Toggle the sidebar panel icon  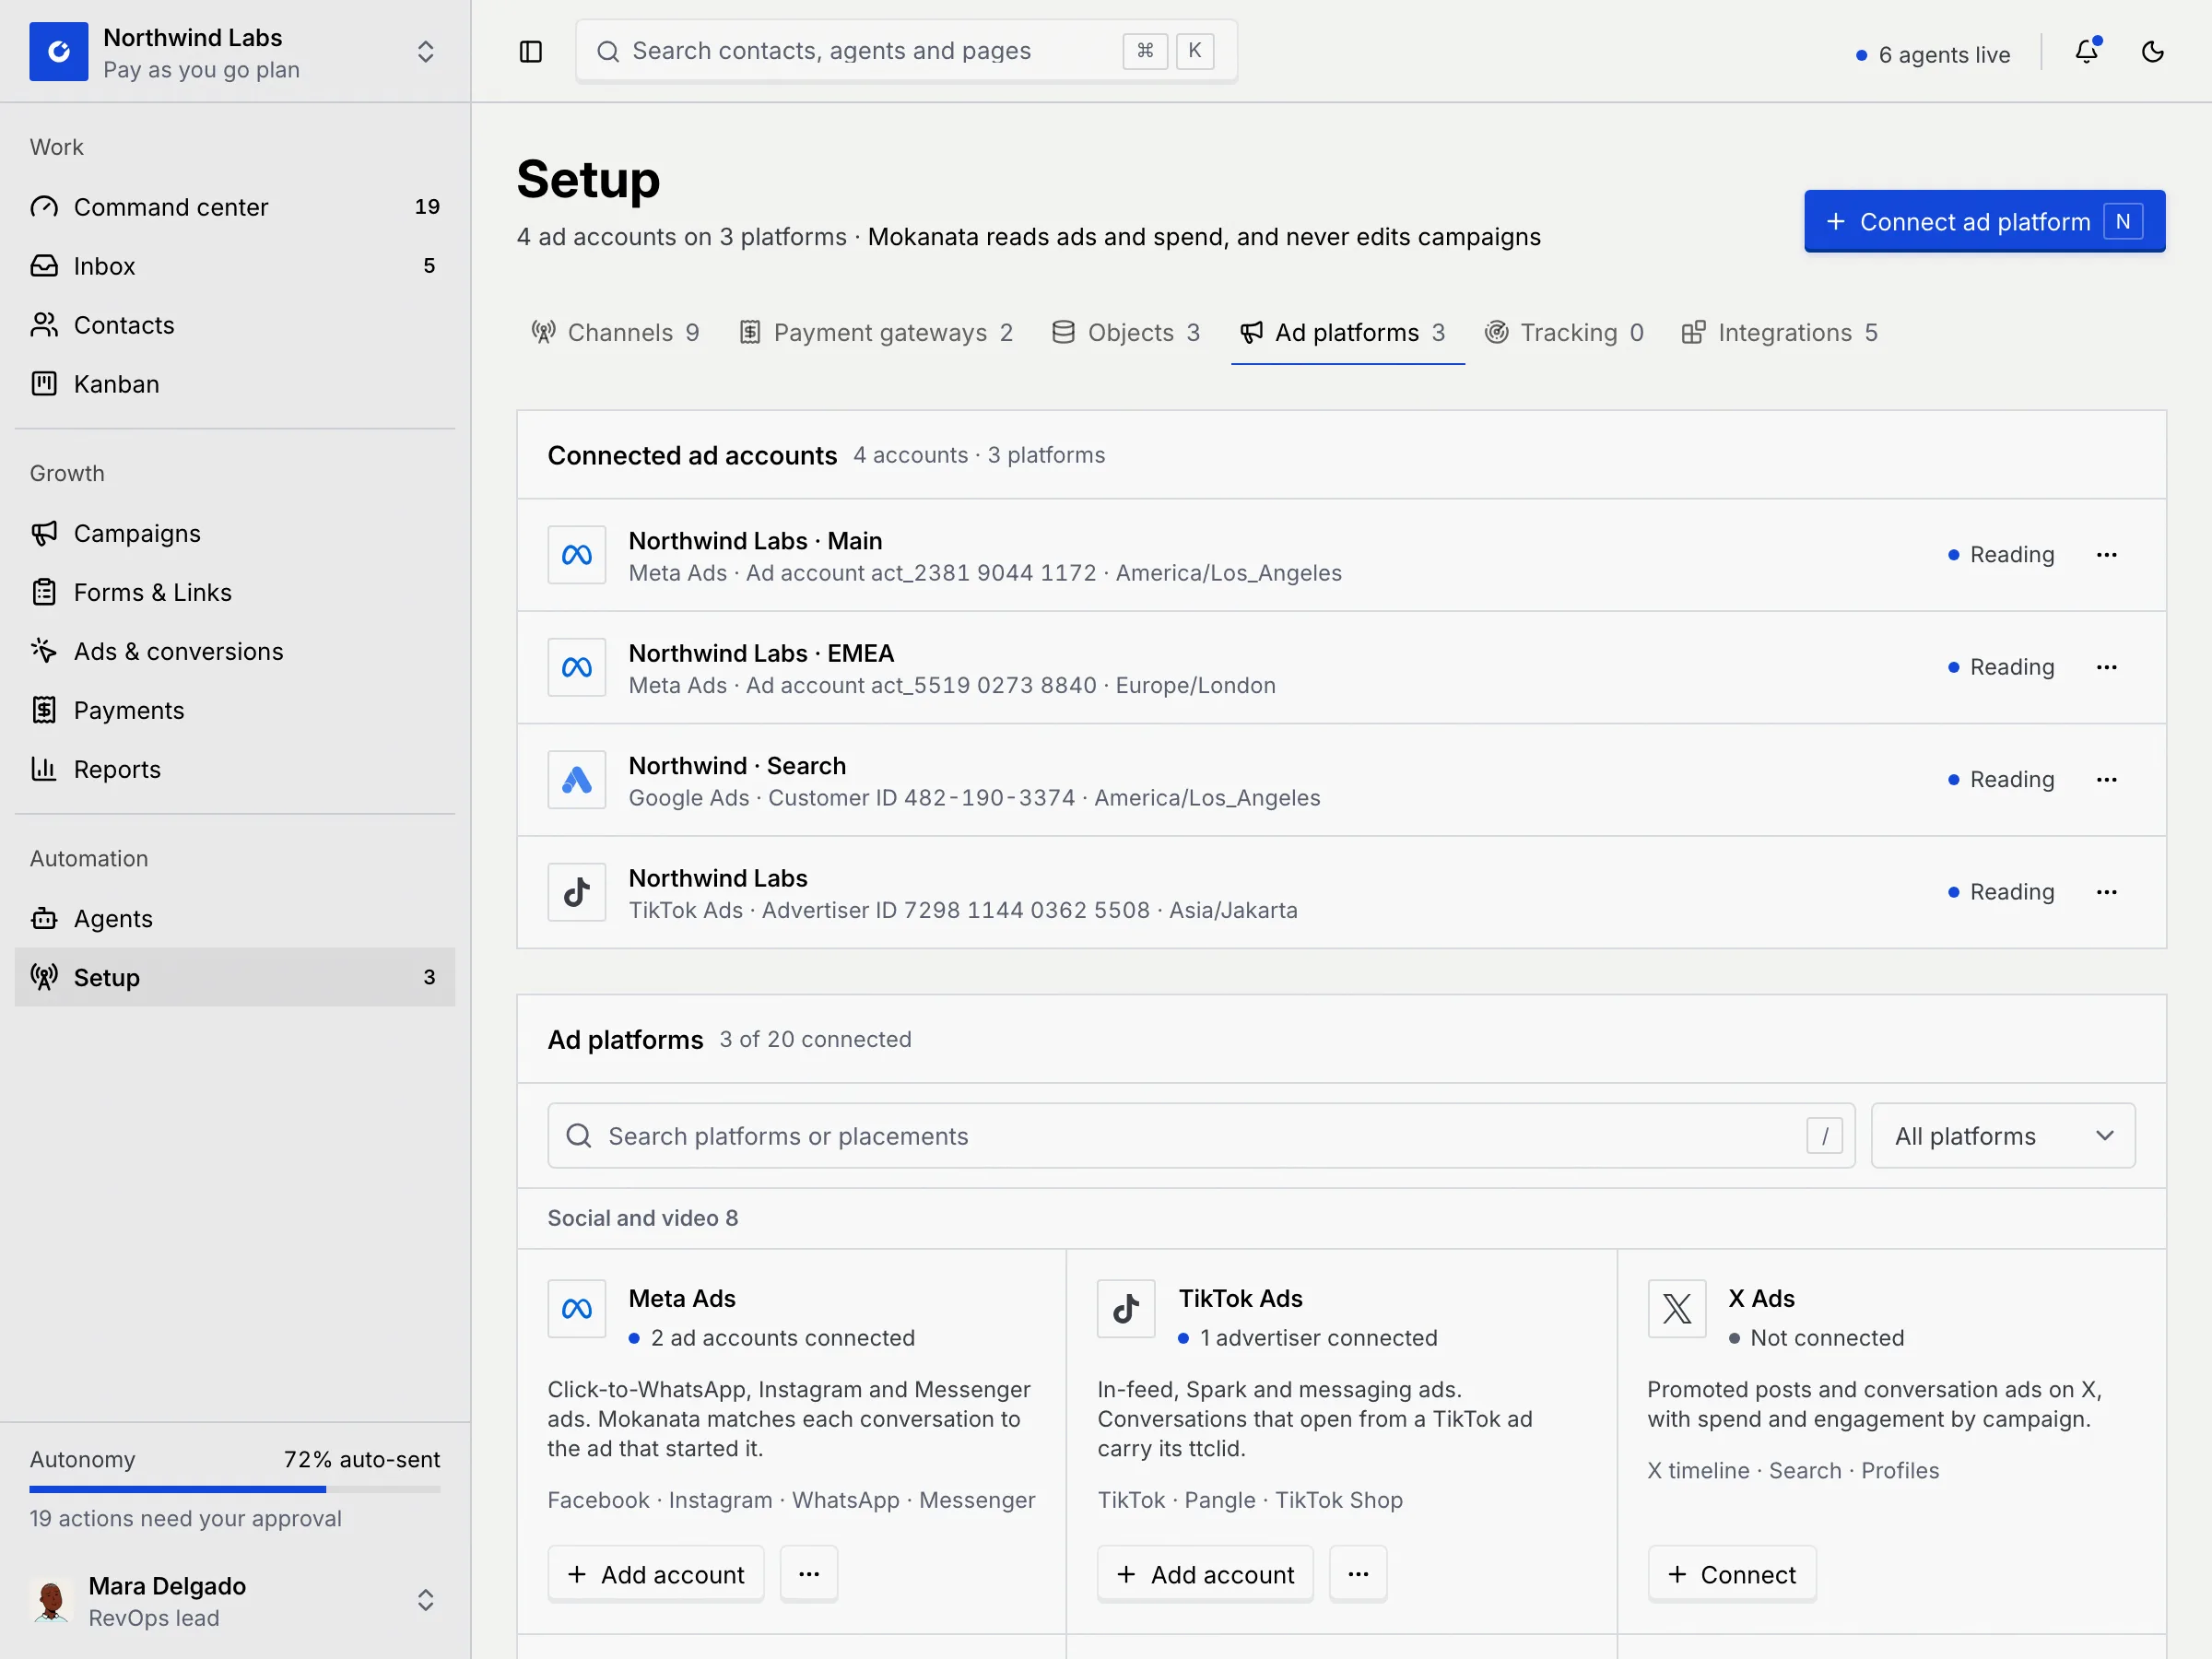pyautogui.click(x=531, y=51)
